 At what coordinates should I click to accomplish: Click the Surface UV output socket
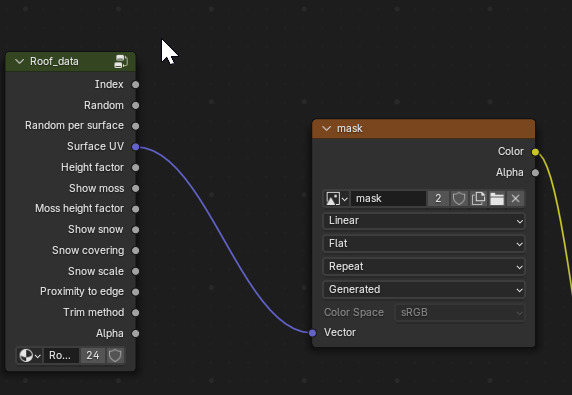pyautogui.click(x=136, y=147)
